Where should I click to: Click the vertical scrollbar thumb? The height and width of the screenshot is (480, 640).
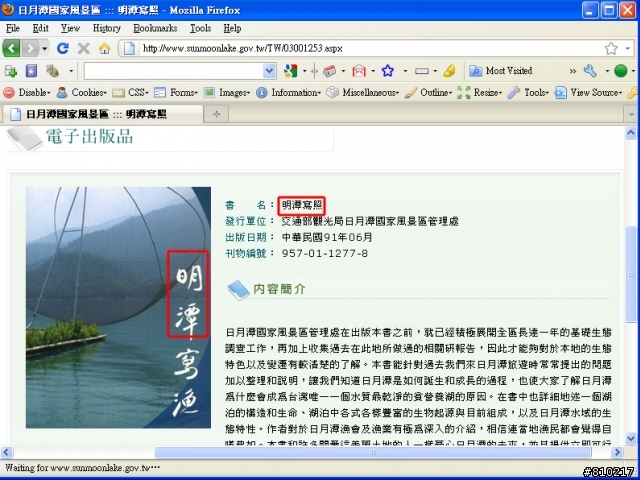pos(631,273)
